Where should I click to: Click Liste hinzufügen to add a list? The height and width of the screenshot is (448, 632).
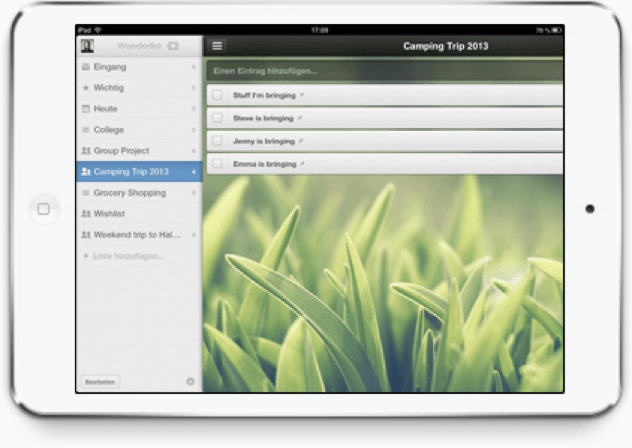click(x=128, y=256)
